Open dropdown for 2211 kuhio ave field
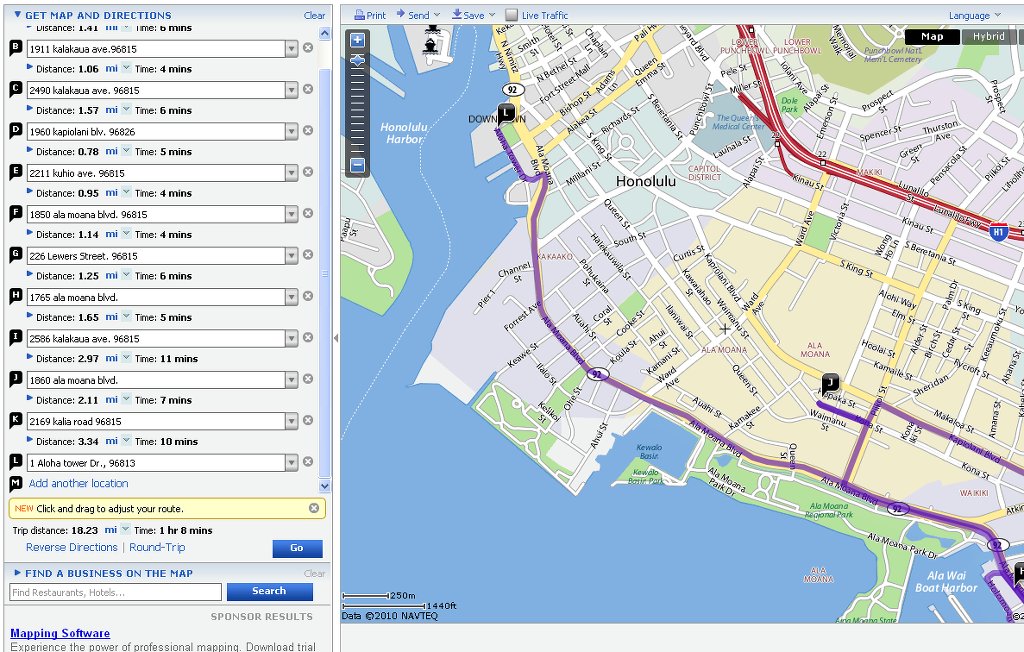This screenshot has width=1024, height=652. click(291, 173)
